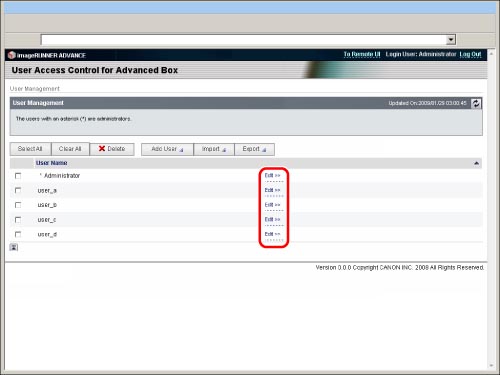Image resolution: width=500 pixels, height=375 pixels.
Task: Check the Administrator checkbox
Action: click(18, 176)
